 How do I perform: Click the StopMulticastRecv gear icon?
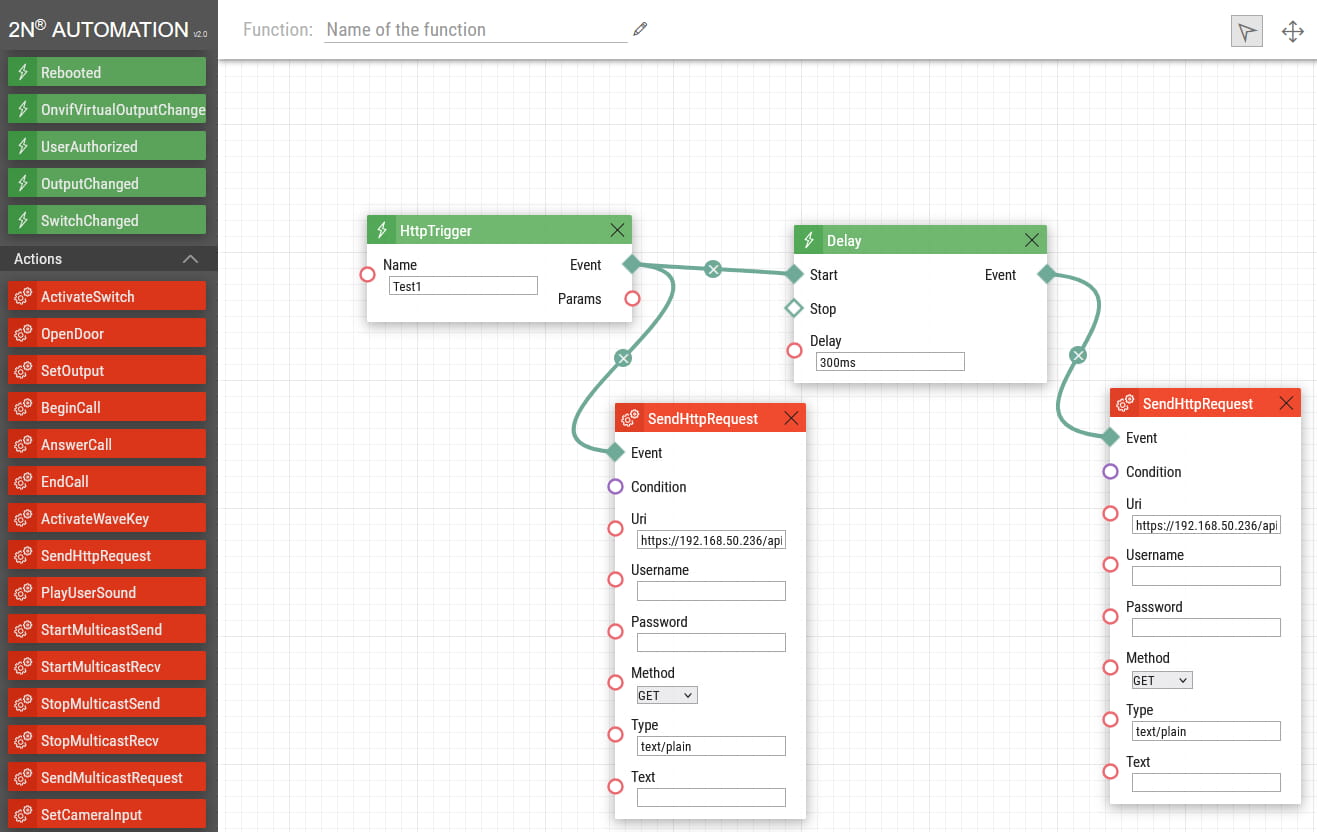(x=23, y=740)
